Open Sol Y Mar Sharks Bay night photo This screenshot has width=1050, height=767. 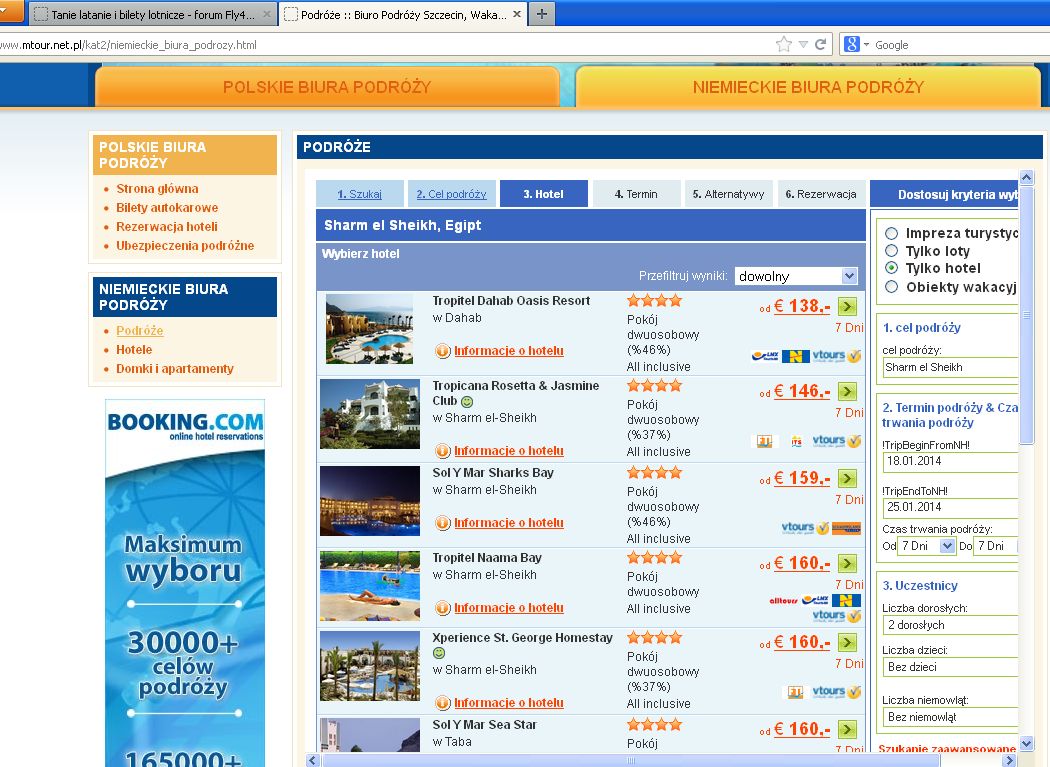tap(370, 501)
